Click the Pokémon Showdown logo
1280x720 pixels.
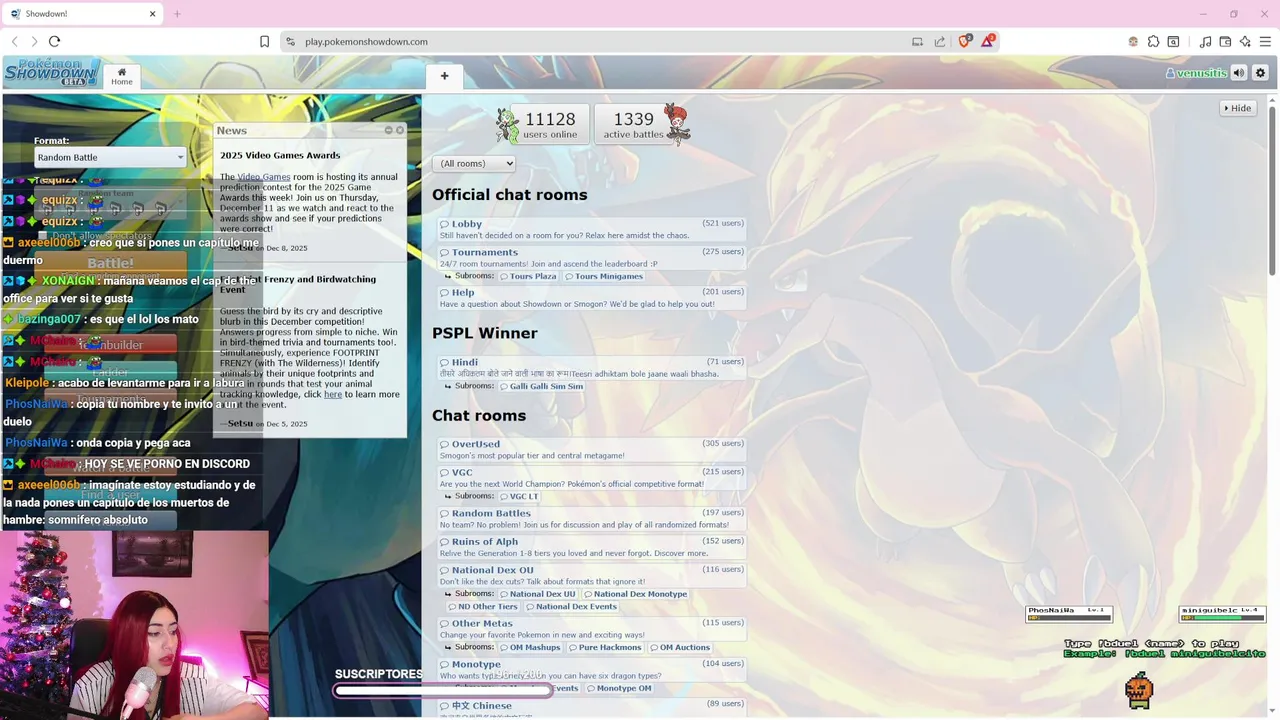(x=52, y=73)
